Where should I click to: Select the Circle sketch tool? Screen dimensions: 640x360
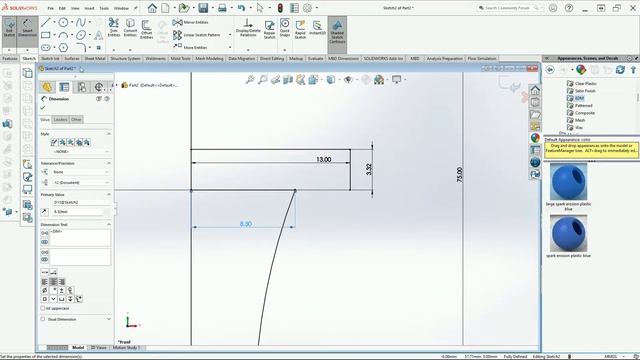coord(63,22)
